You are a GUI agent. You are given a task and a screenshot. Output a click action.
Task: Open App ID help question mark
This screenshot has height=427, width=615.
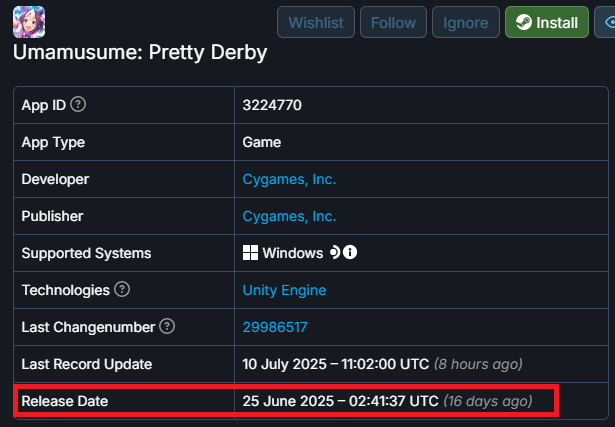coord(78,105)
